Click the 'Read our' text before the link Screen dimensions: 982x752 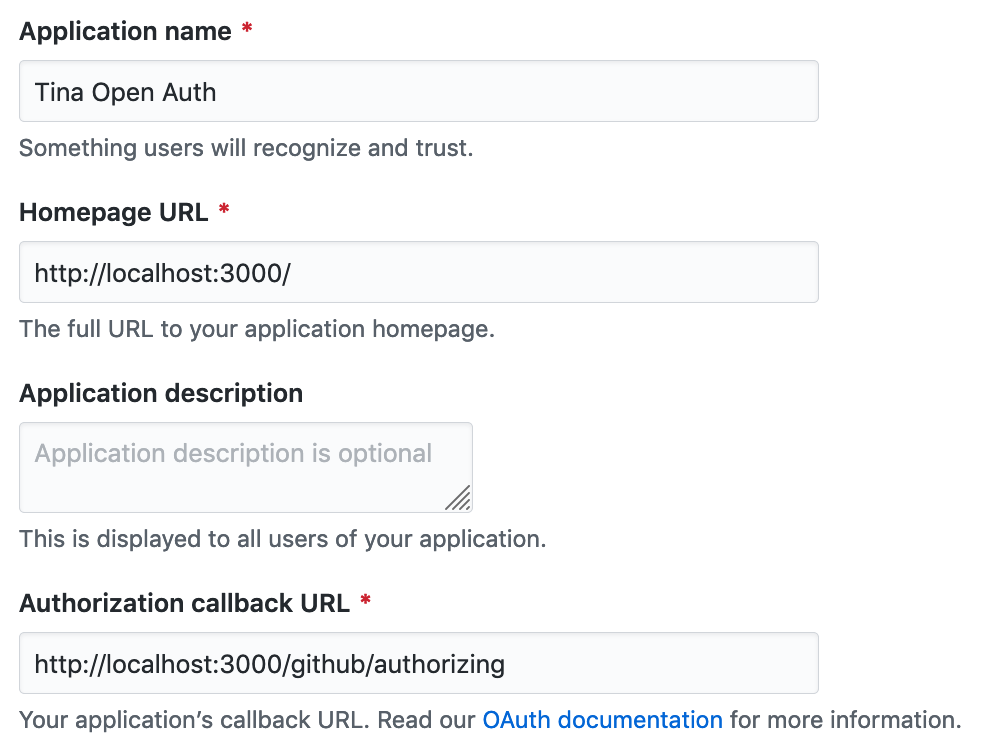pos(426,720)
